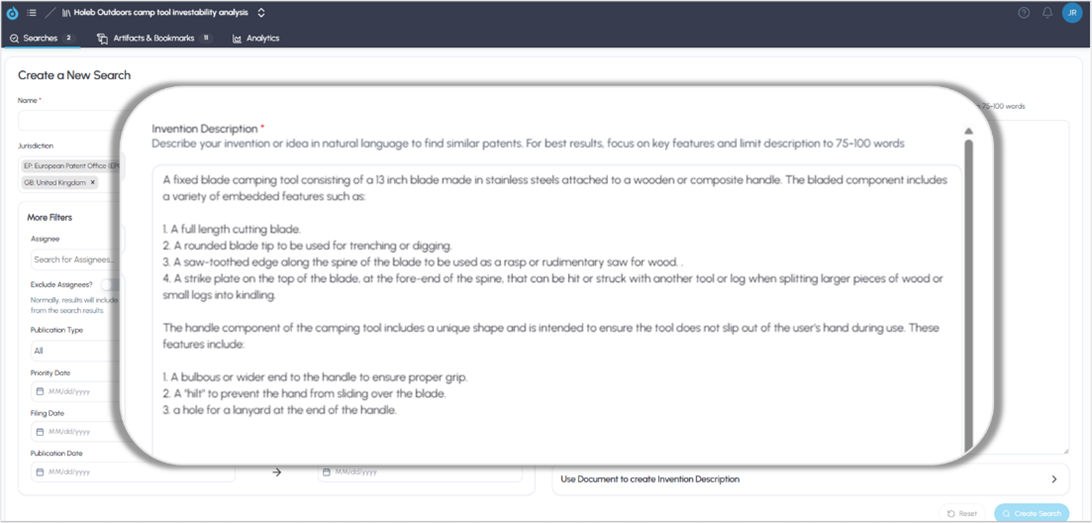
Task: Click the Create Search button
Action: coord(1031,513)
